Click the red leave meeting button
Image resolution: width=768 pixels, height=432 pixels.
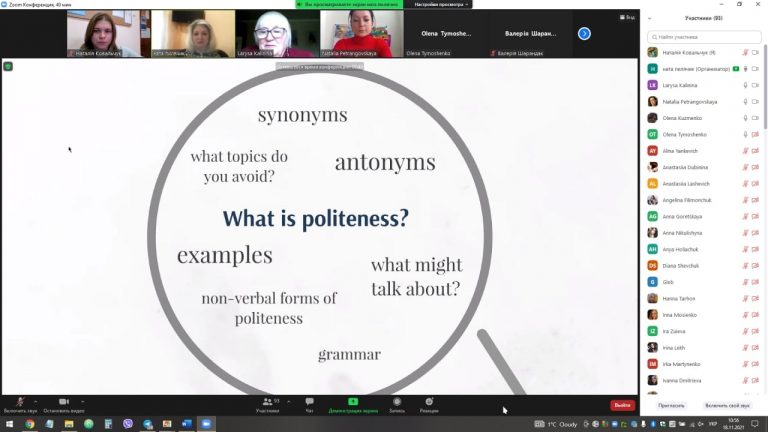[623, 405]
